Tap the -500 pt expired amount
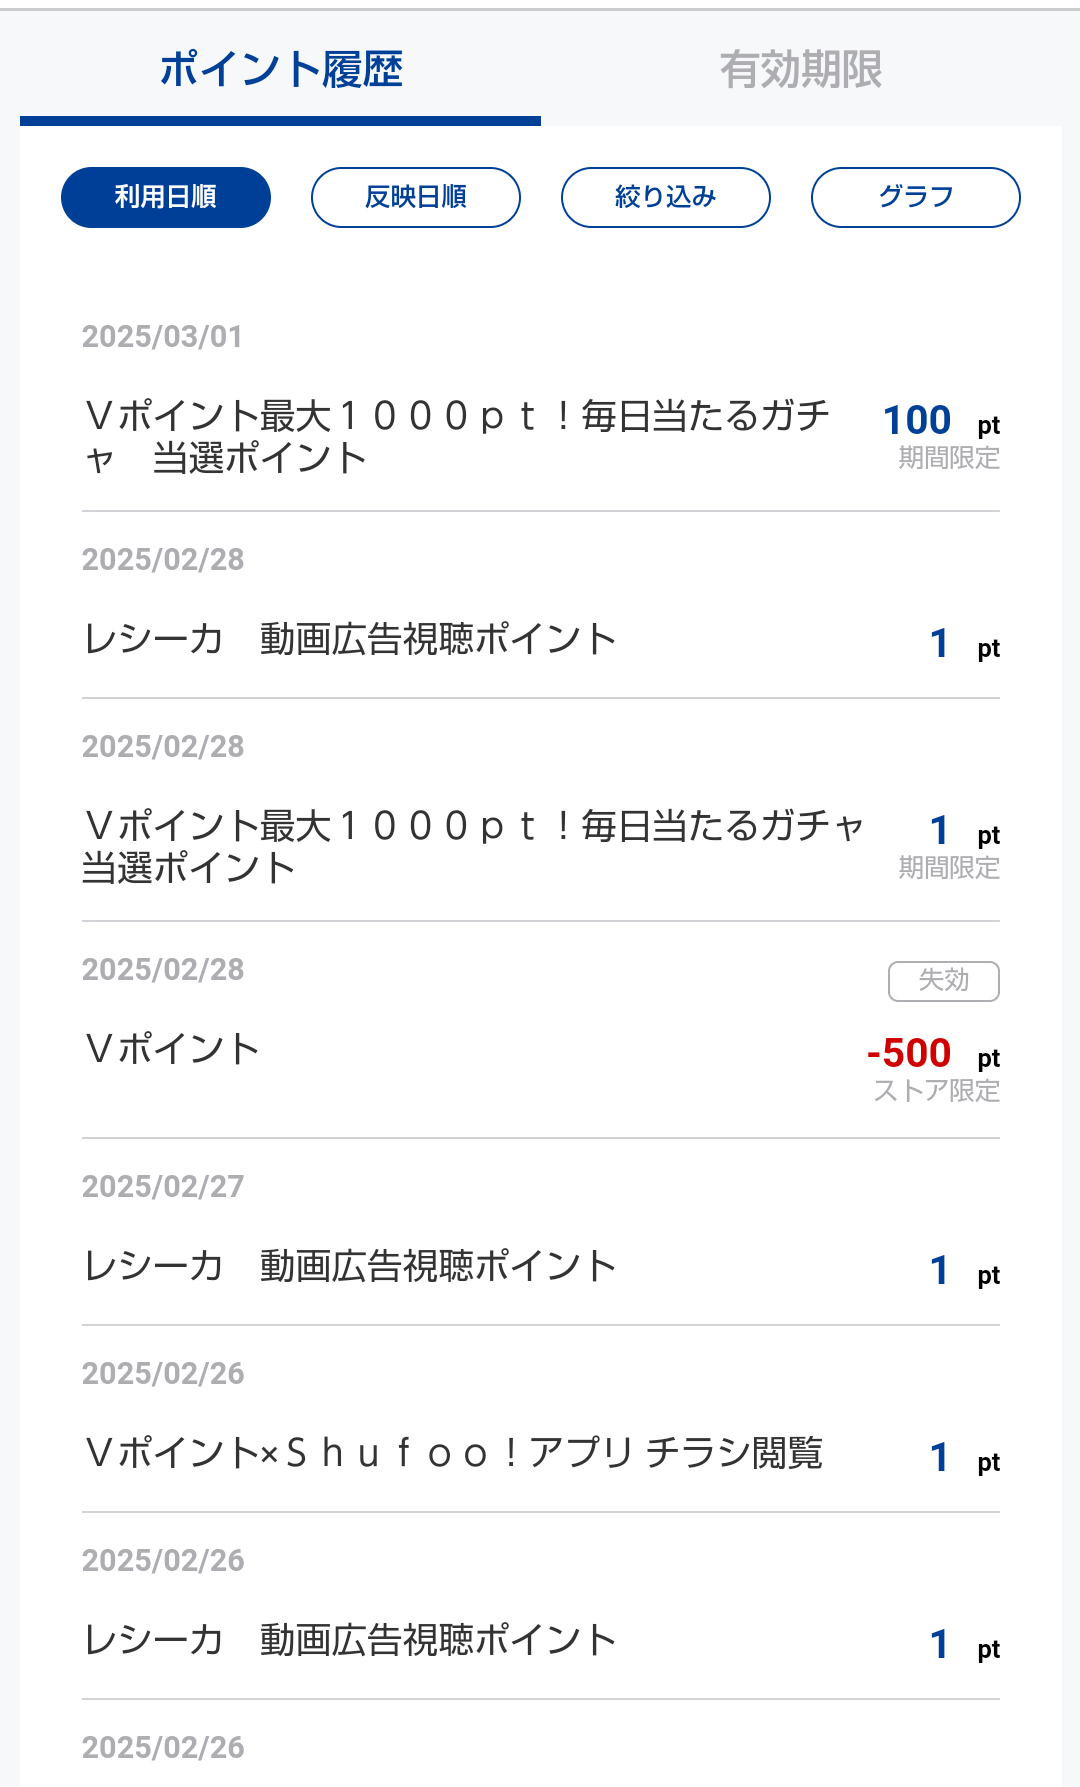1080x1787 pixels. [909, 1053]
